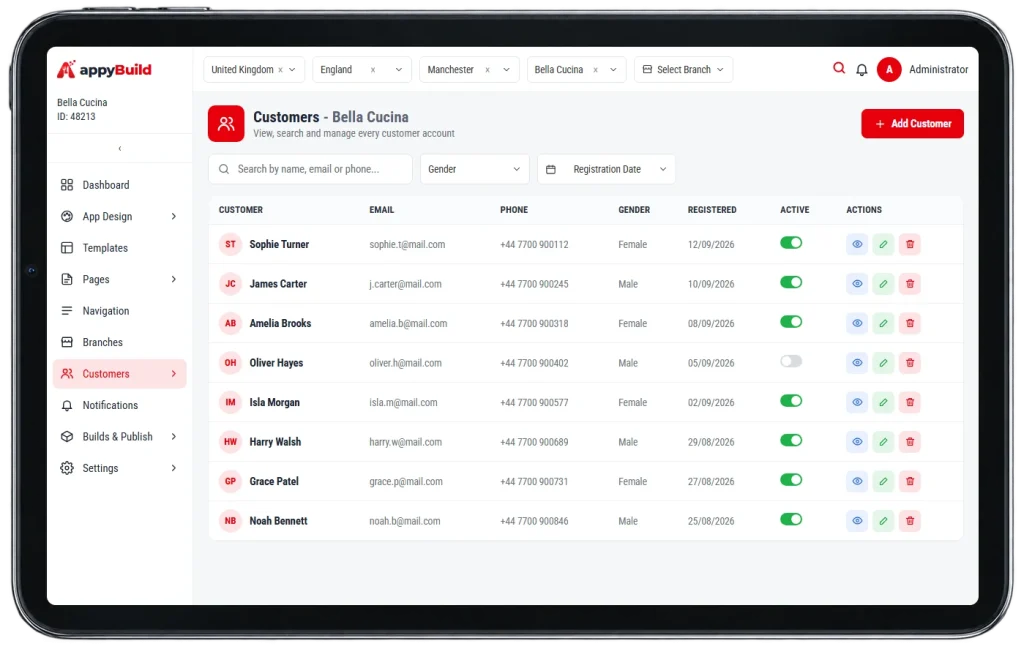1024x649 pixels.
Task: Open Templates in sidebar
Action: click(x=120, y=248)
